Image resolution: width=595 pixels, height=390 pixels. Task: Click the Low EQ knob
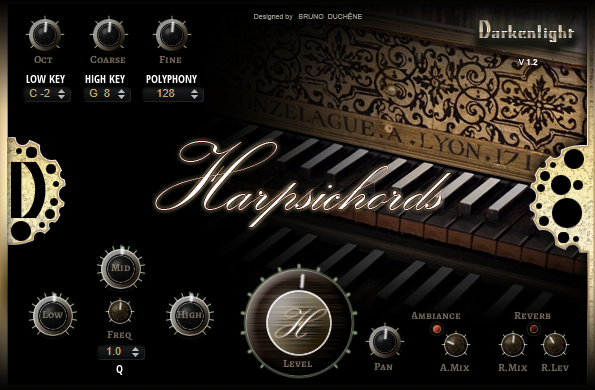pos(52,315)
